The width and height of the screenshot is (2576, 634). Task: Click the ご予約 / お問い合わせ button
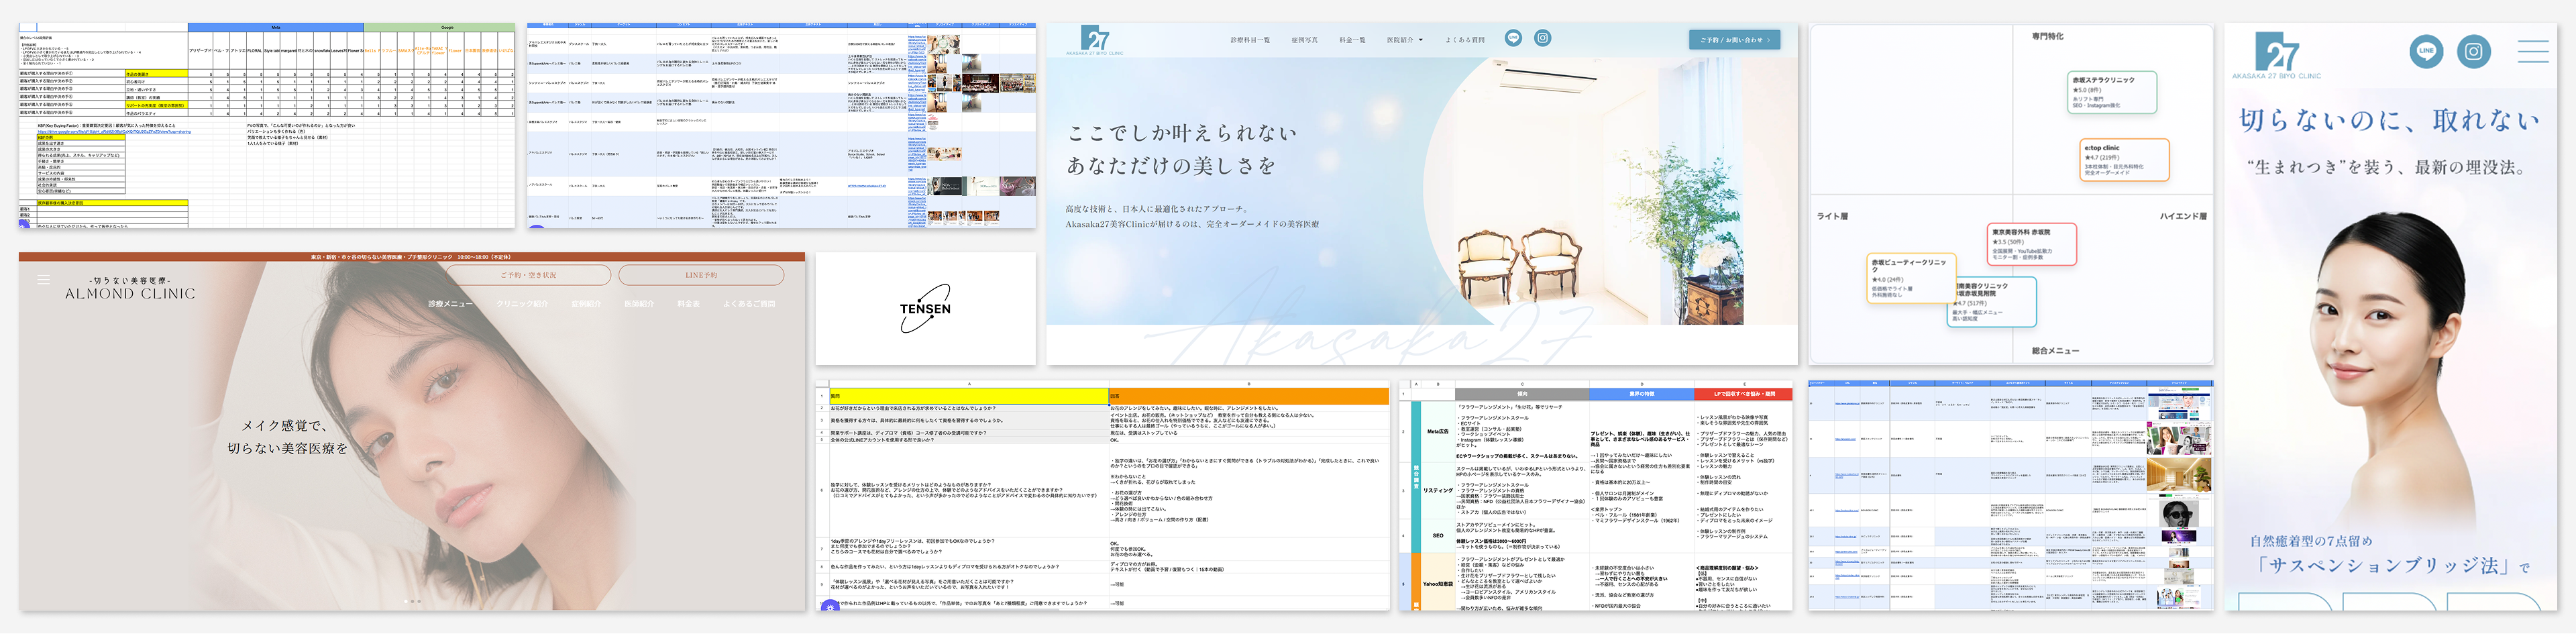(x=1734, y=40)
